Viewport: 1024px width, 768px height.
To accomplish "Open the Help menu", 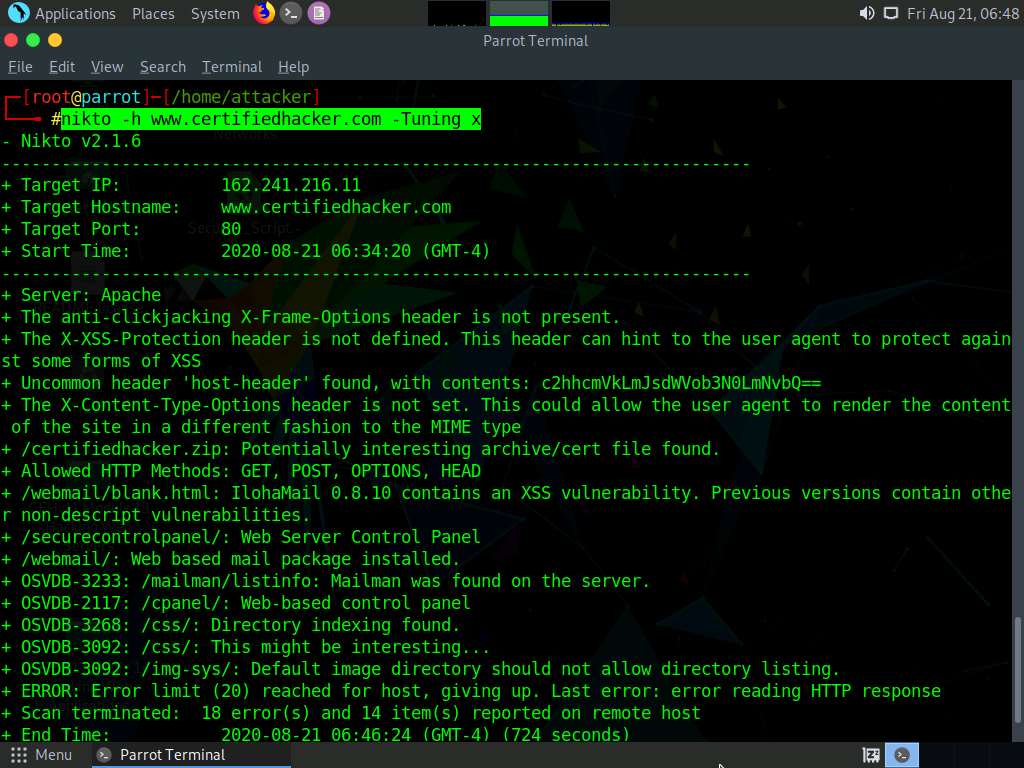I will [x=293, y=67].
